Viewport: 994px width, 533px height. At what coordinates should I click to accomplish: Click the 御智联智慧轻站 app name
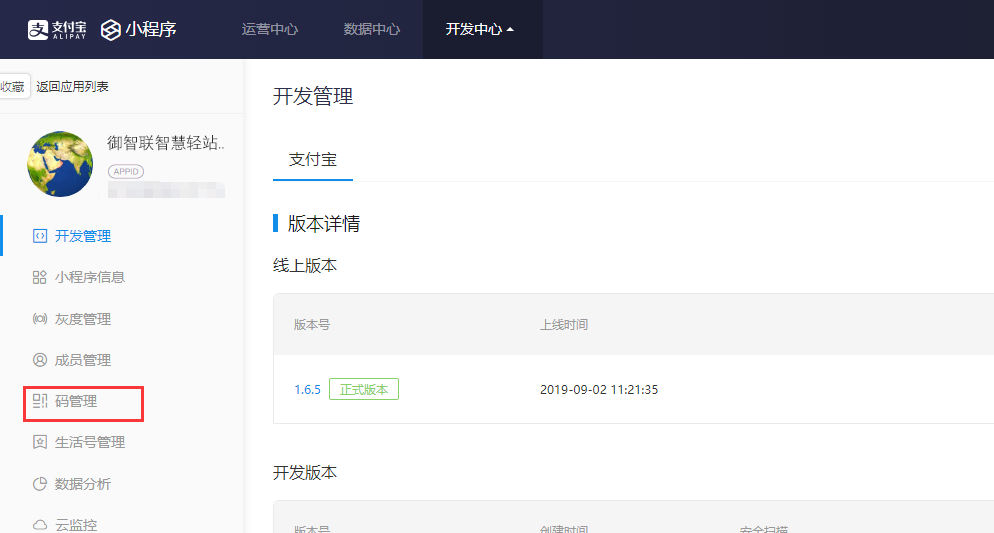(x=165, y=143)
